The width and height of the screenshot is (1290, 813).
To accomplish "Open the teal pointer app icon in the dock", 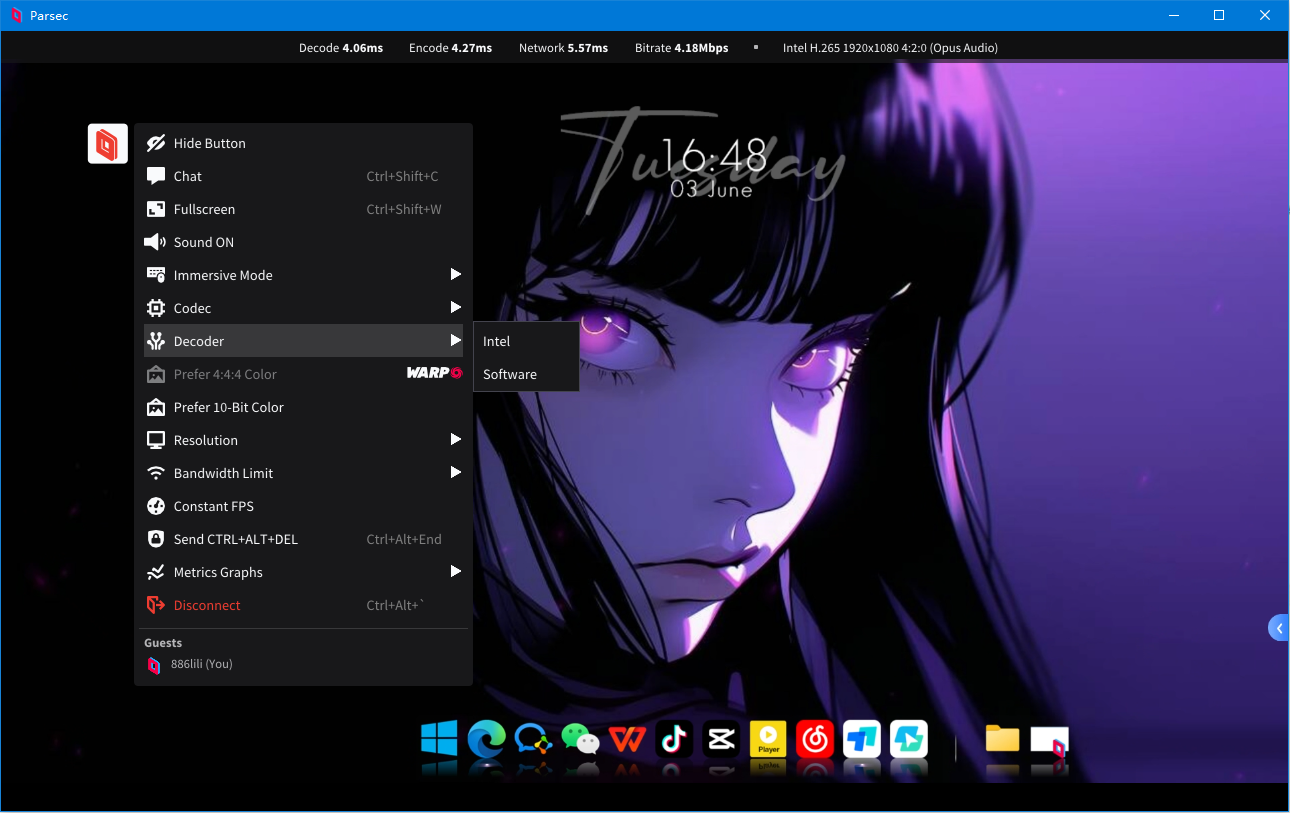I will (x=909, y=739).
